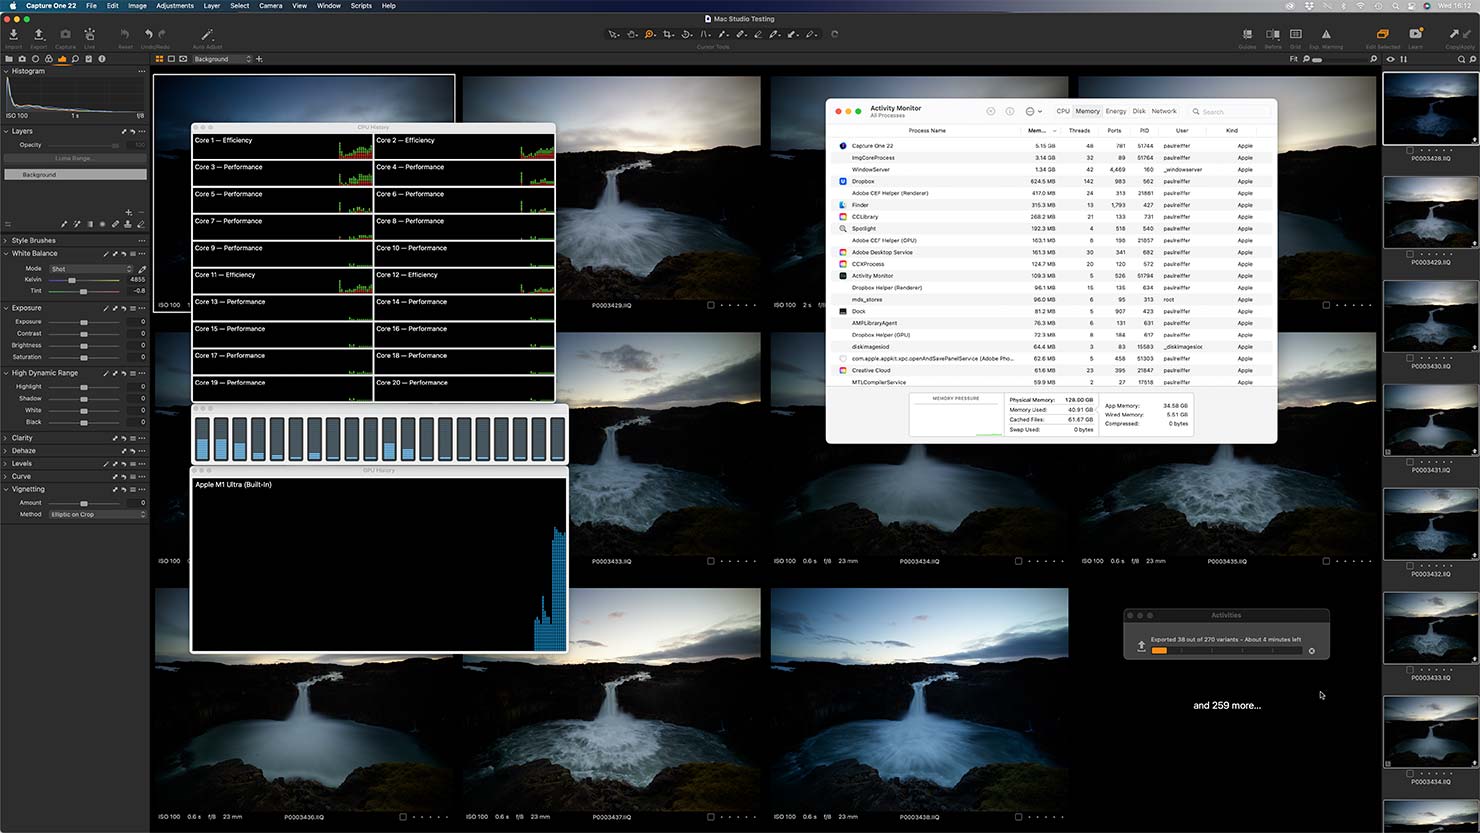Open the Adjustments menu

175,6
